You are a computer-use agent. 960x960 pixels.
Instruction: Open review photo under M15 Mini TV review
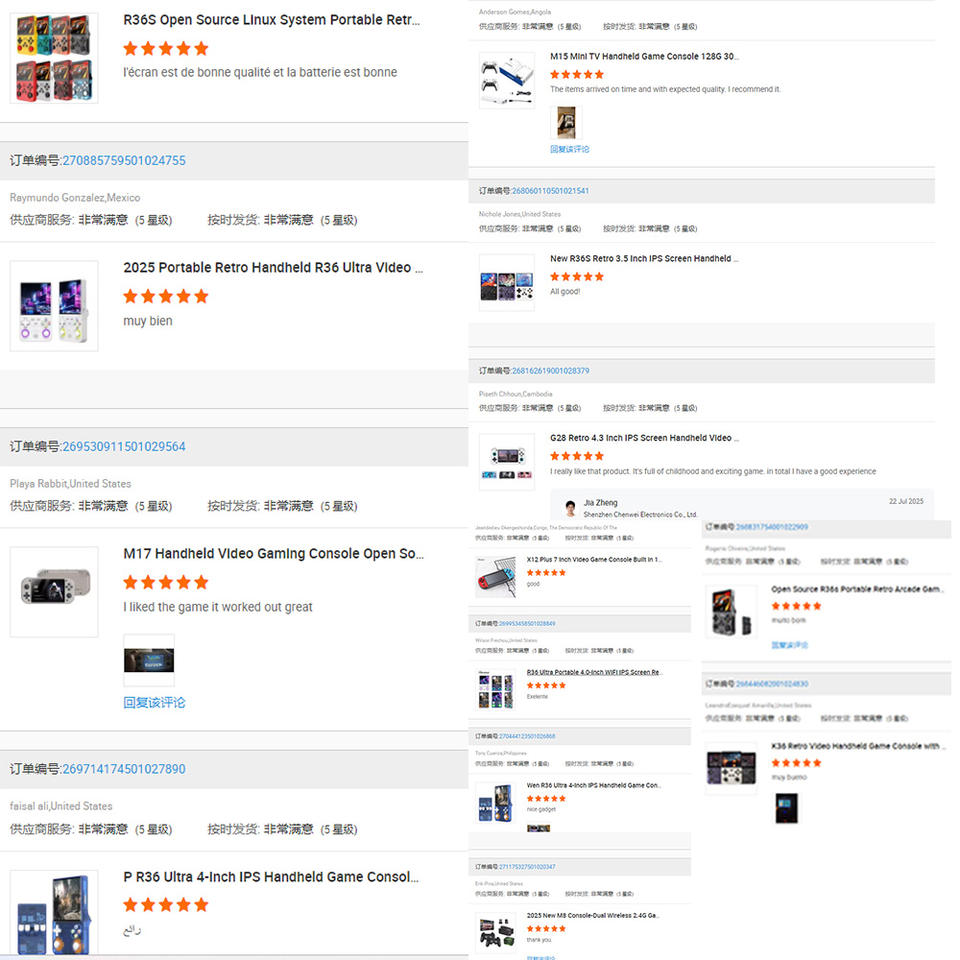click(566, 122)
